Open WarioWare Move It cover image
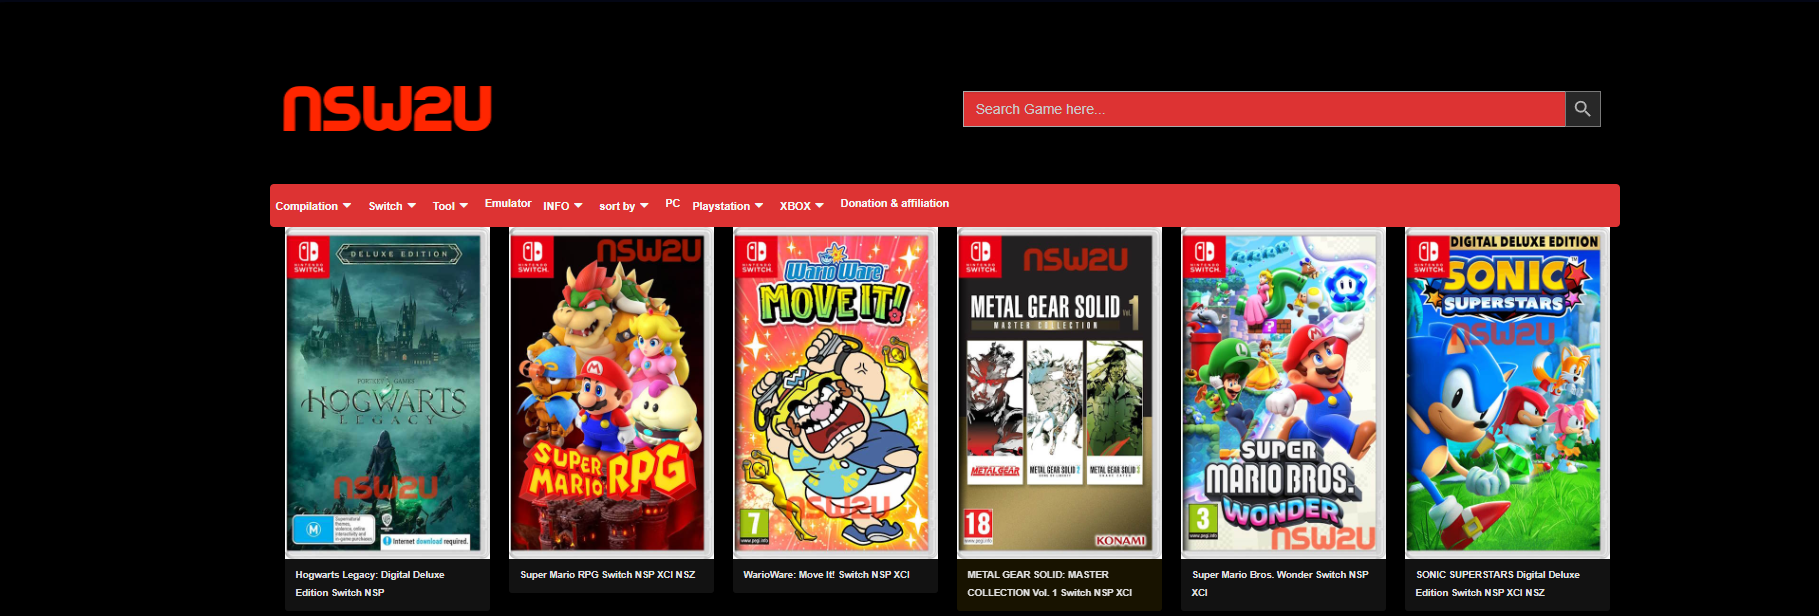This screenshot has height=616, width=1819. 835,393
